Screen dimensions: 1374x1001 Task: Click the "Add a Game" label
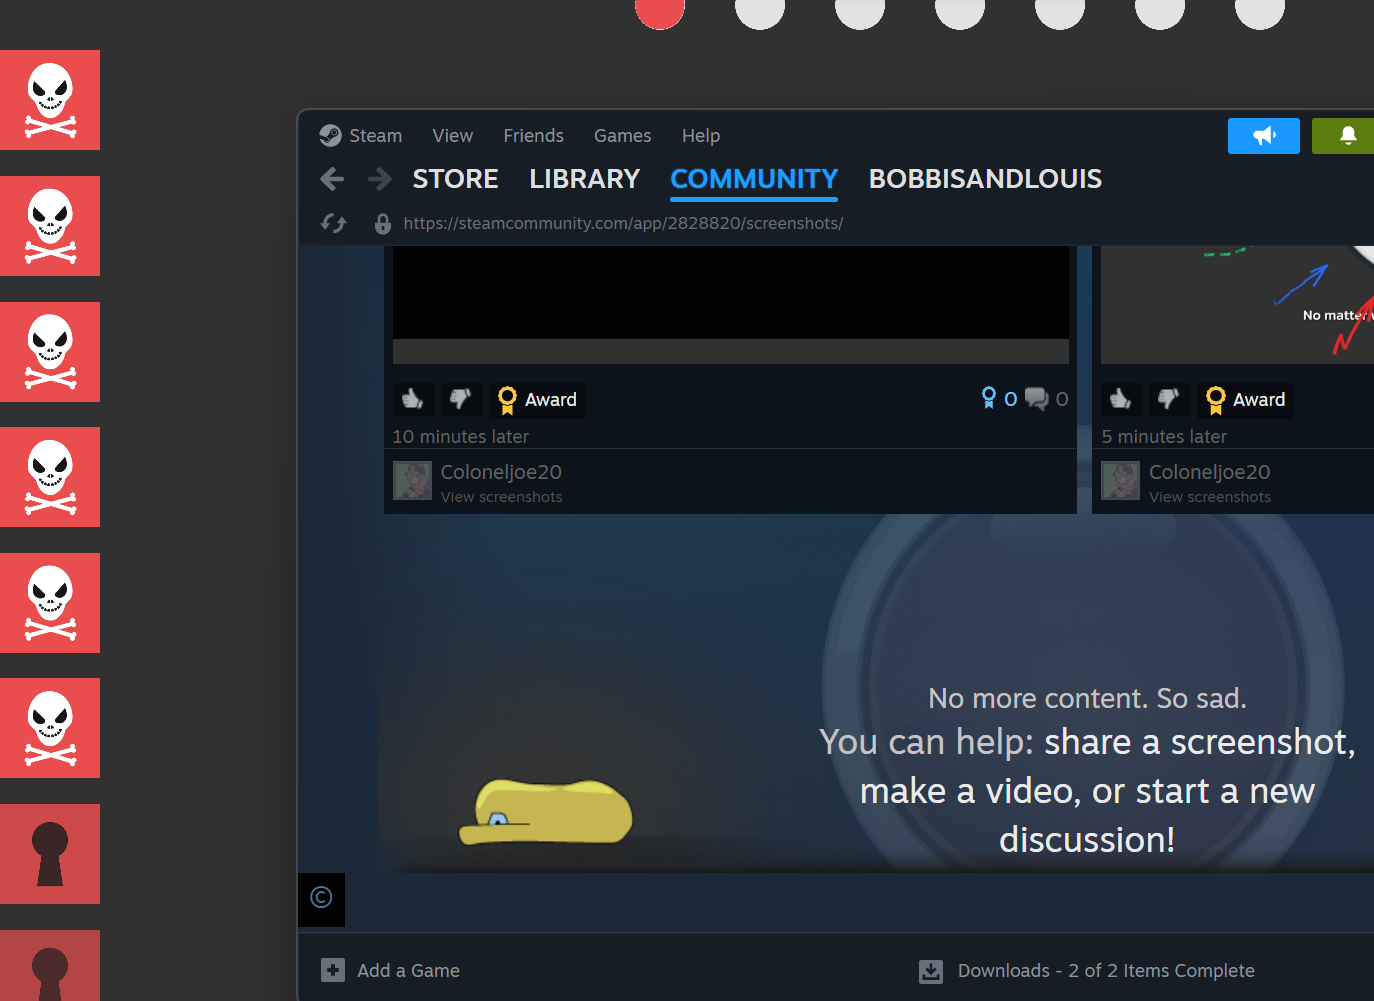(408, 971)
